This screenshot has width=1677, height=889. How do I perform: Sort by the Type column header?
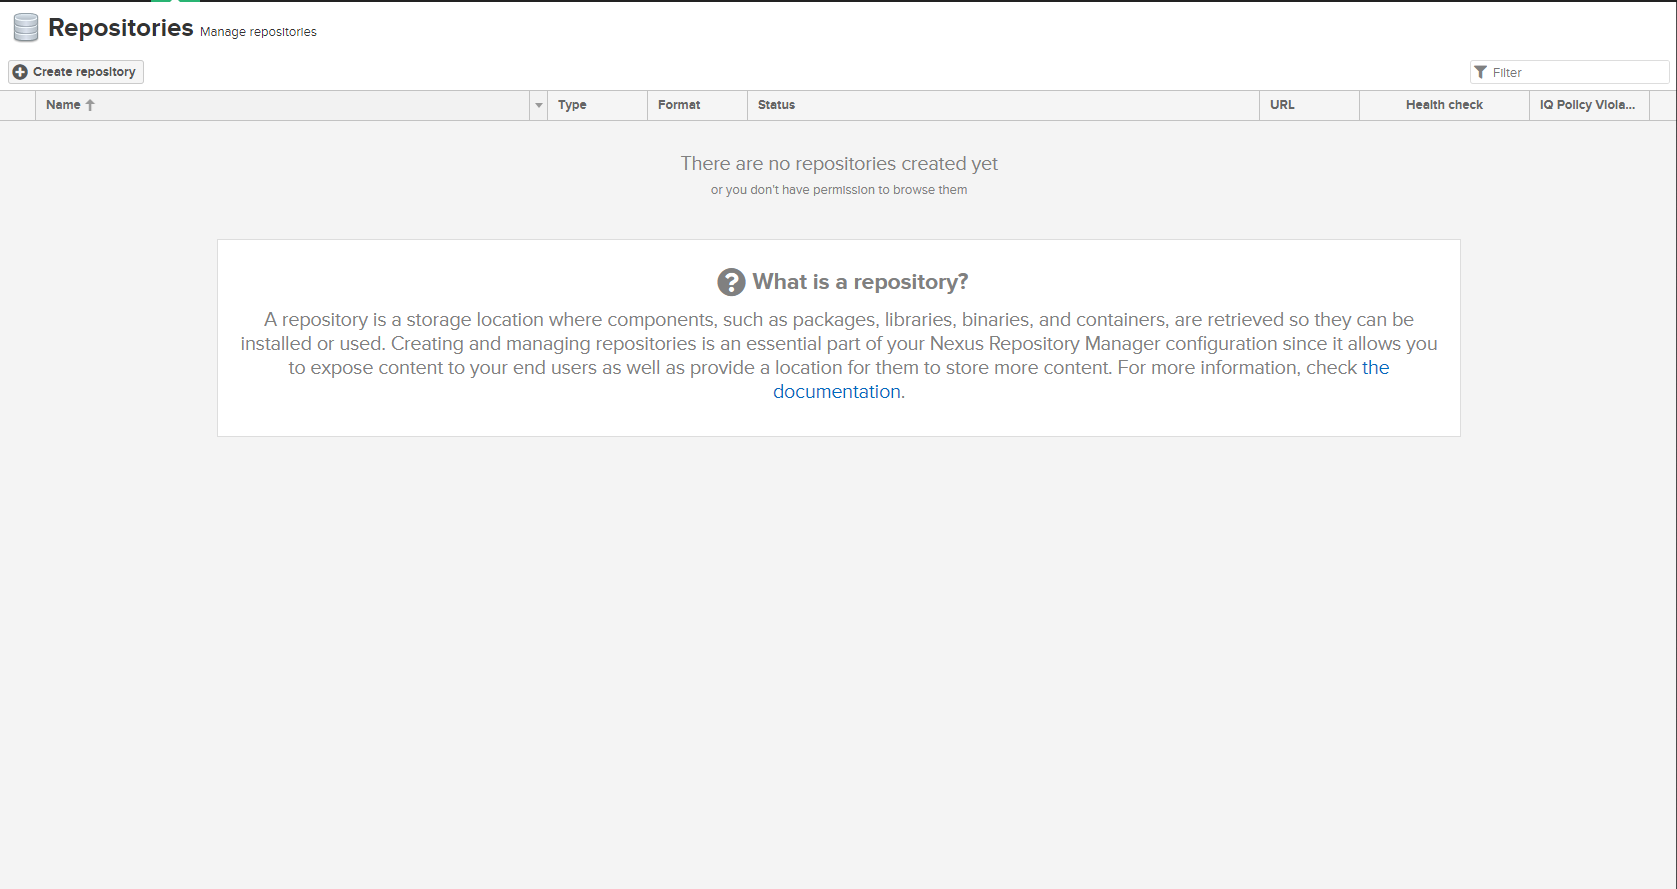click(572, 105)
